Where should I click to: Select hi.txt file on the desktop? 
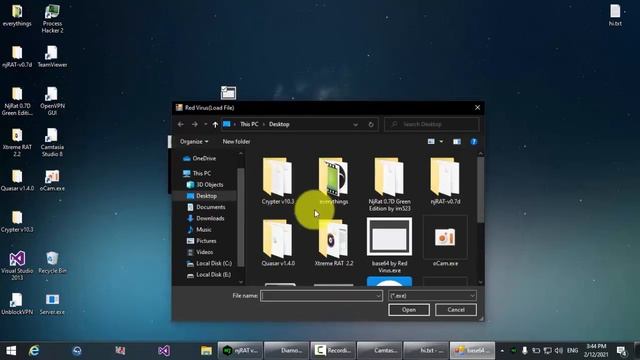pos(615,15)
